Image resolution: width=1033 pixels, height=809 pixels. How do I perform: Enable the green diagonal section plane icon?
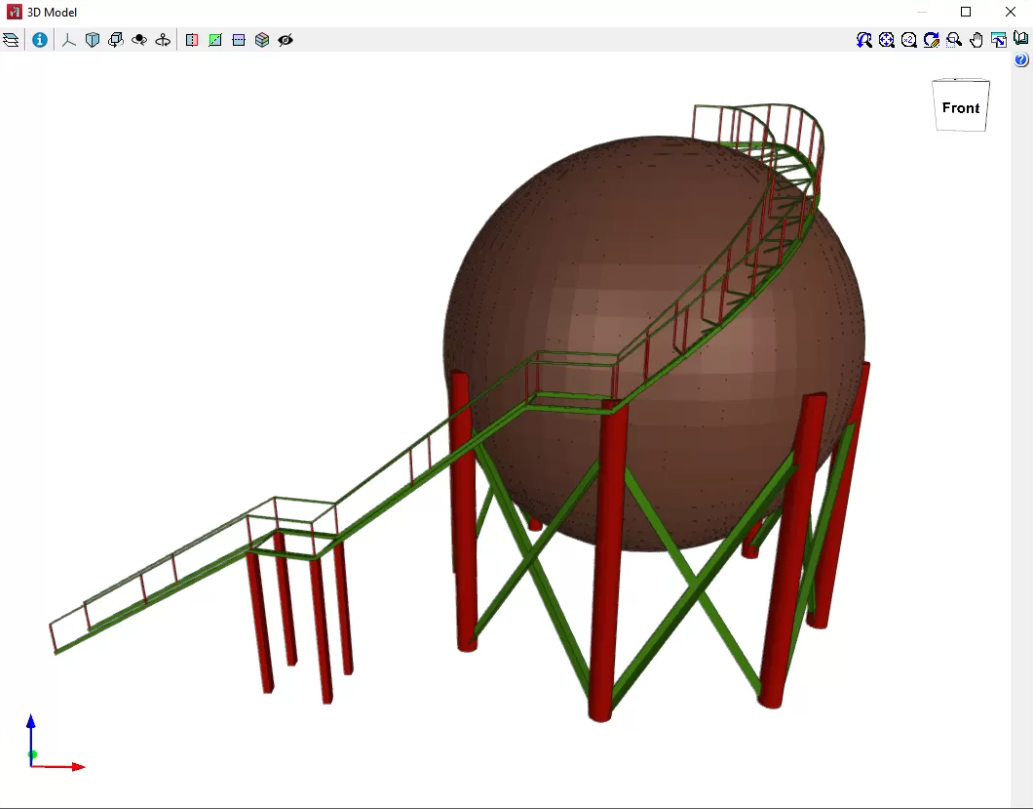point(215,40)
